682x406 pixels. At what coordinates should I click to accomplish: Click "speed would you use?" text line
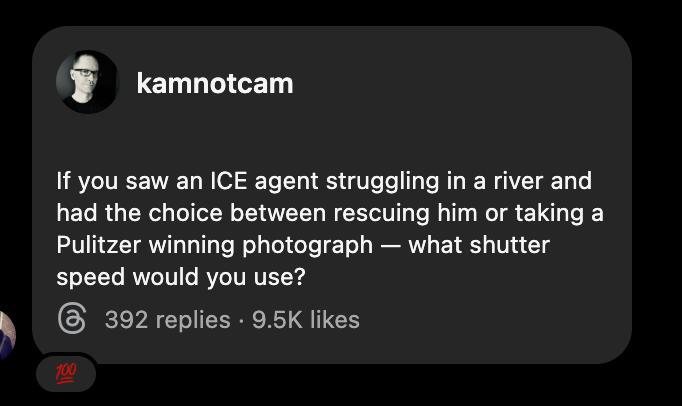pos(180,276)
